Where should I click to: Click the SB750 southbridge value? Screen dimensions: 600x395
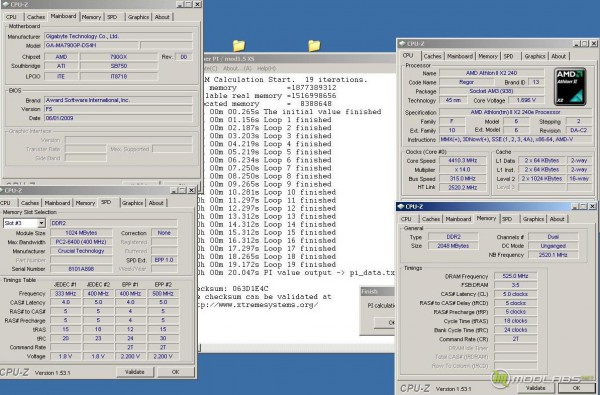tap(119, 66)
